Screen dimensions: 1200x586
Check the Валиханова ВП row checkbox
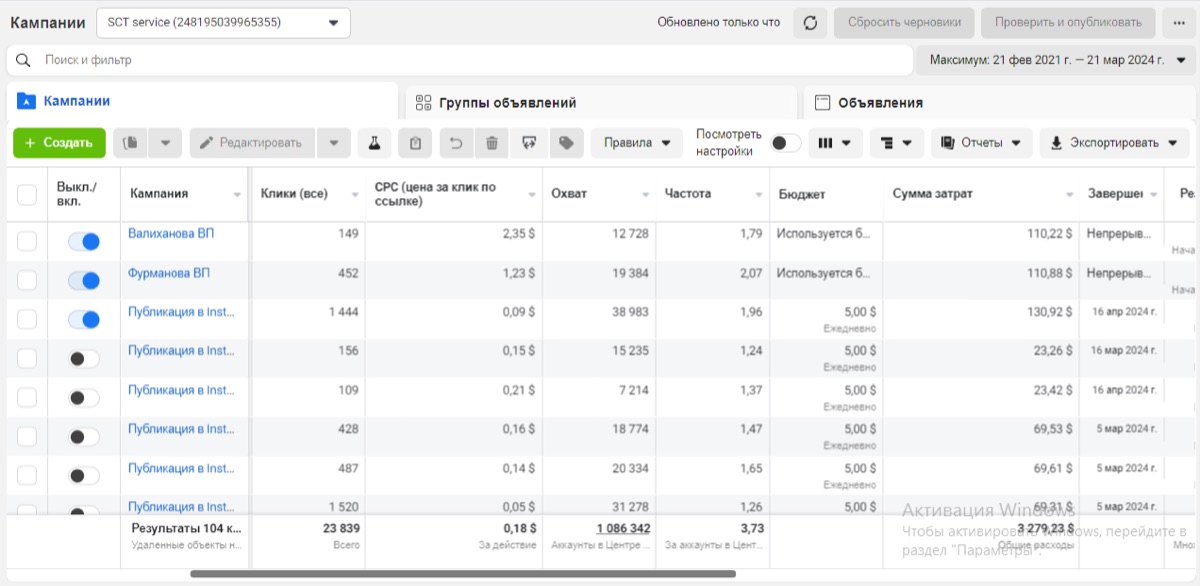(27, 241)
